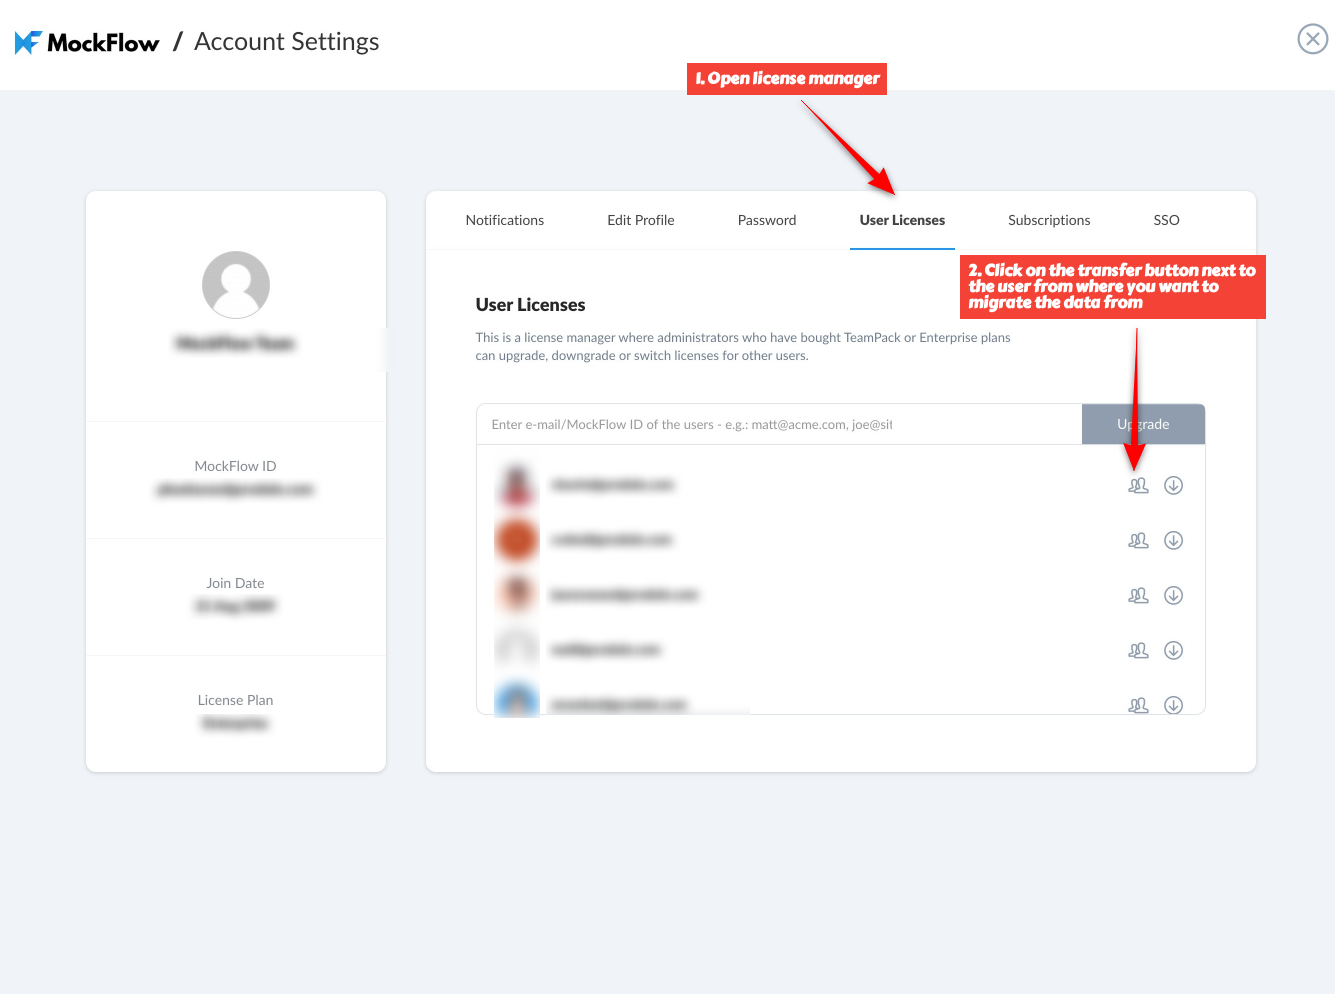
Task: Switch to the SSO tab
Action: [1166, 220]
